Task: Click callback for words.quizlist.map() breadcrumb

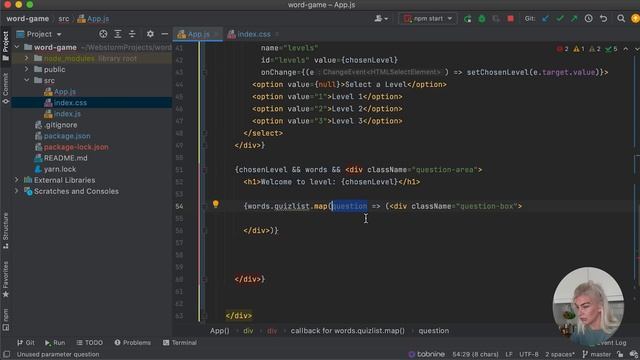Action: (347, 331)
